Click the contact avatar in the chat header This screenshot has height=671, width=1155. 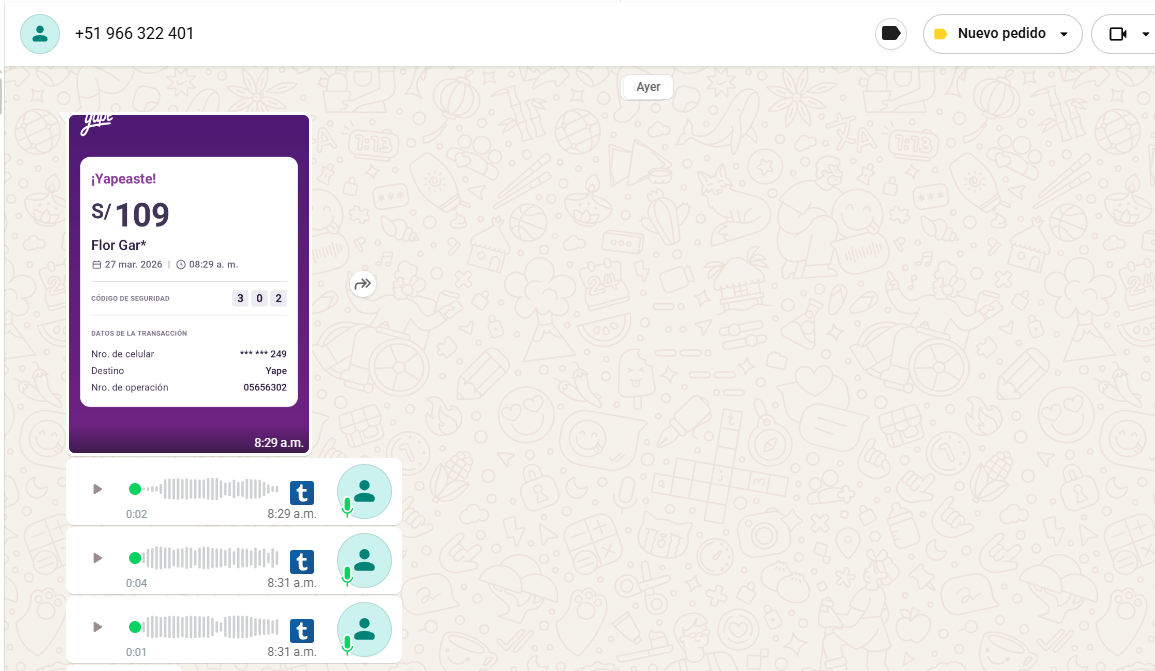coord(40,34)
